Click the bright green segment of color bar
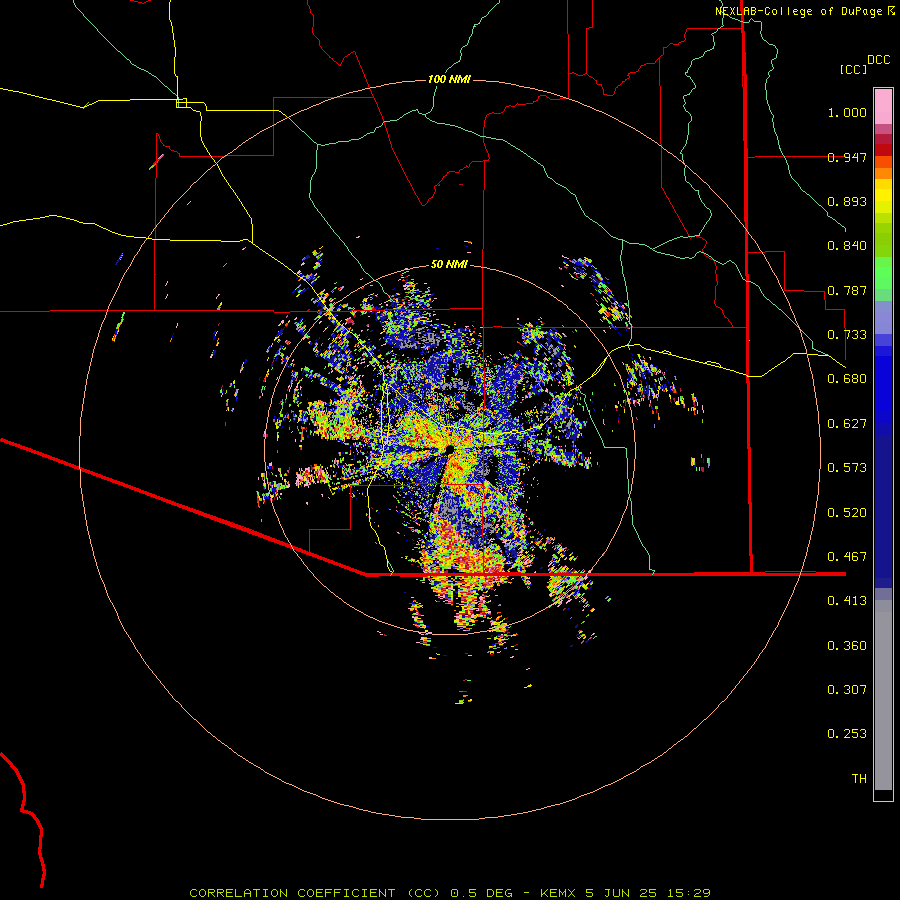The width and height of the screenshot is (900, 900). [883, 273]
